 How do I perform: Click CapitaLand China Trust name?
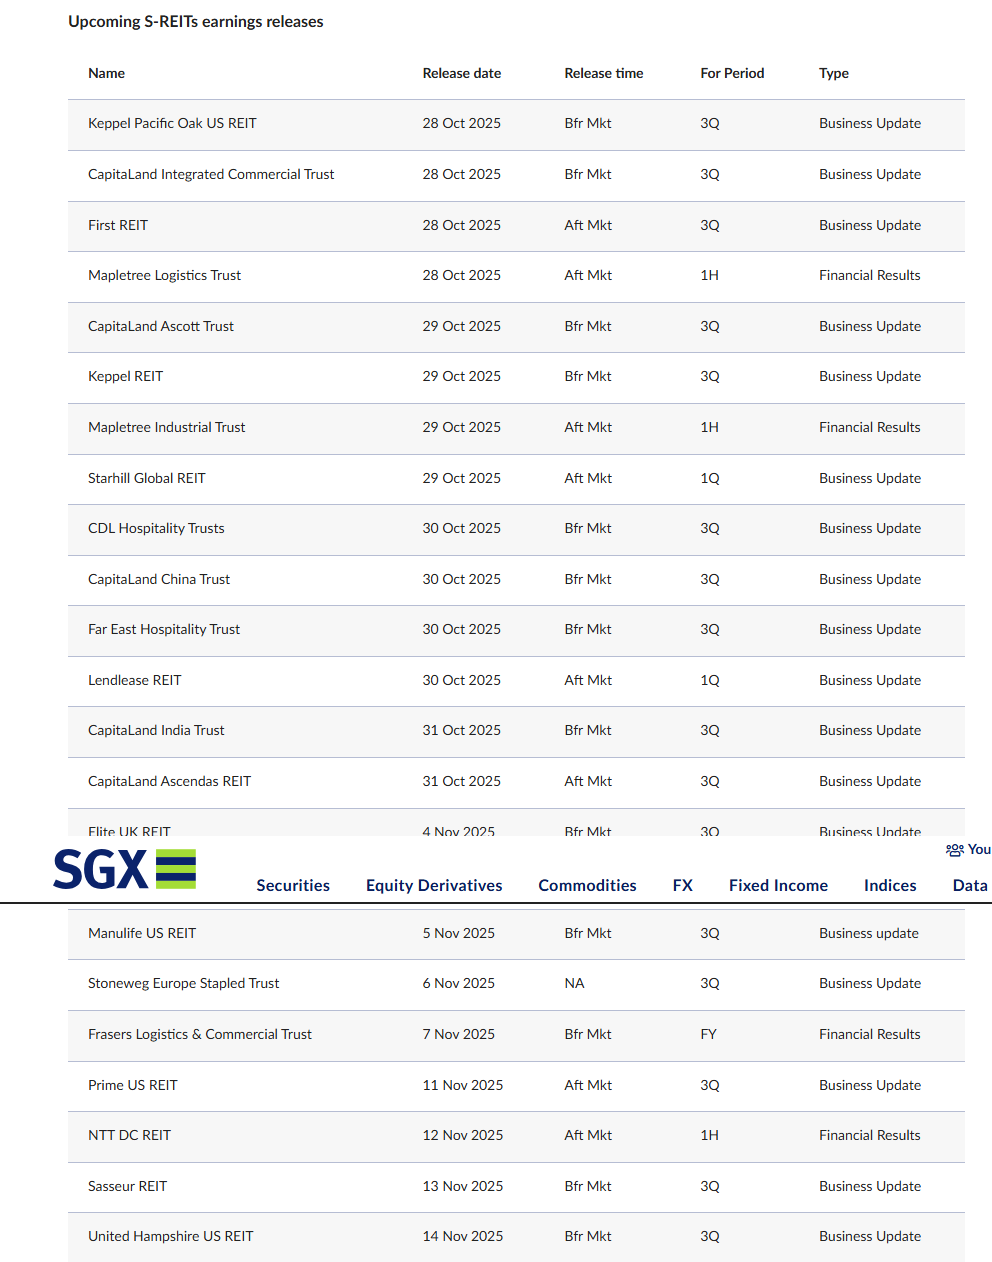pyautogui.click(x=159, y=579)
